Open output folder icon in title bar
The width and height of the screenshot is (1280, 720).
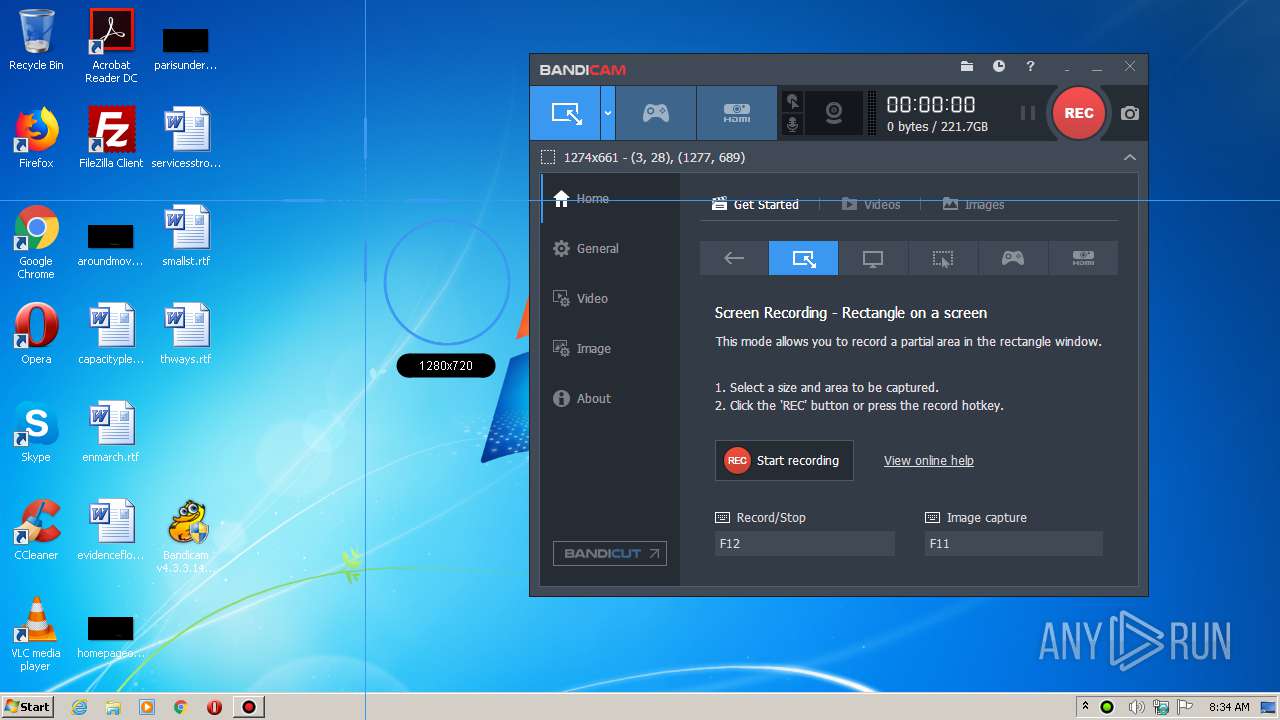coord(967,66)
